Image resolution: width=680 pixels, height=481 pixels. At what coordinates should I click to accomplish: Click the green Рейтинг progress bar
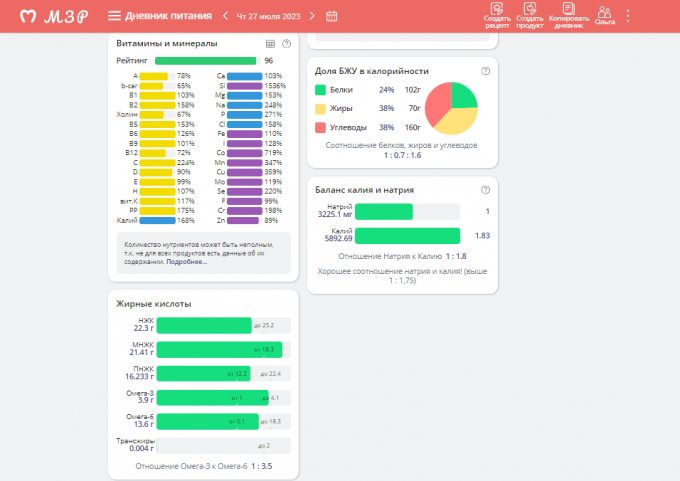[x=205, y=61]
